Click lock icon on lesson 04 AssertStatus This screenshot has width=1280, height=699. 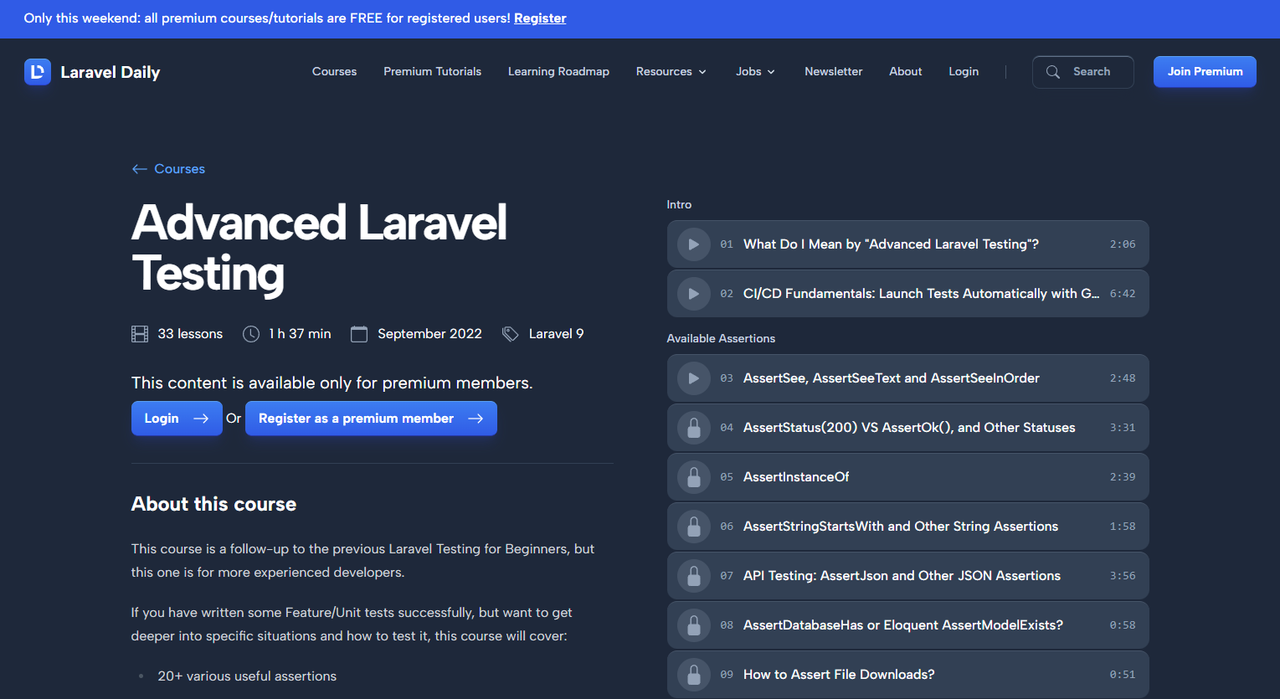click(693, 428)
